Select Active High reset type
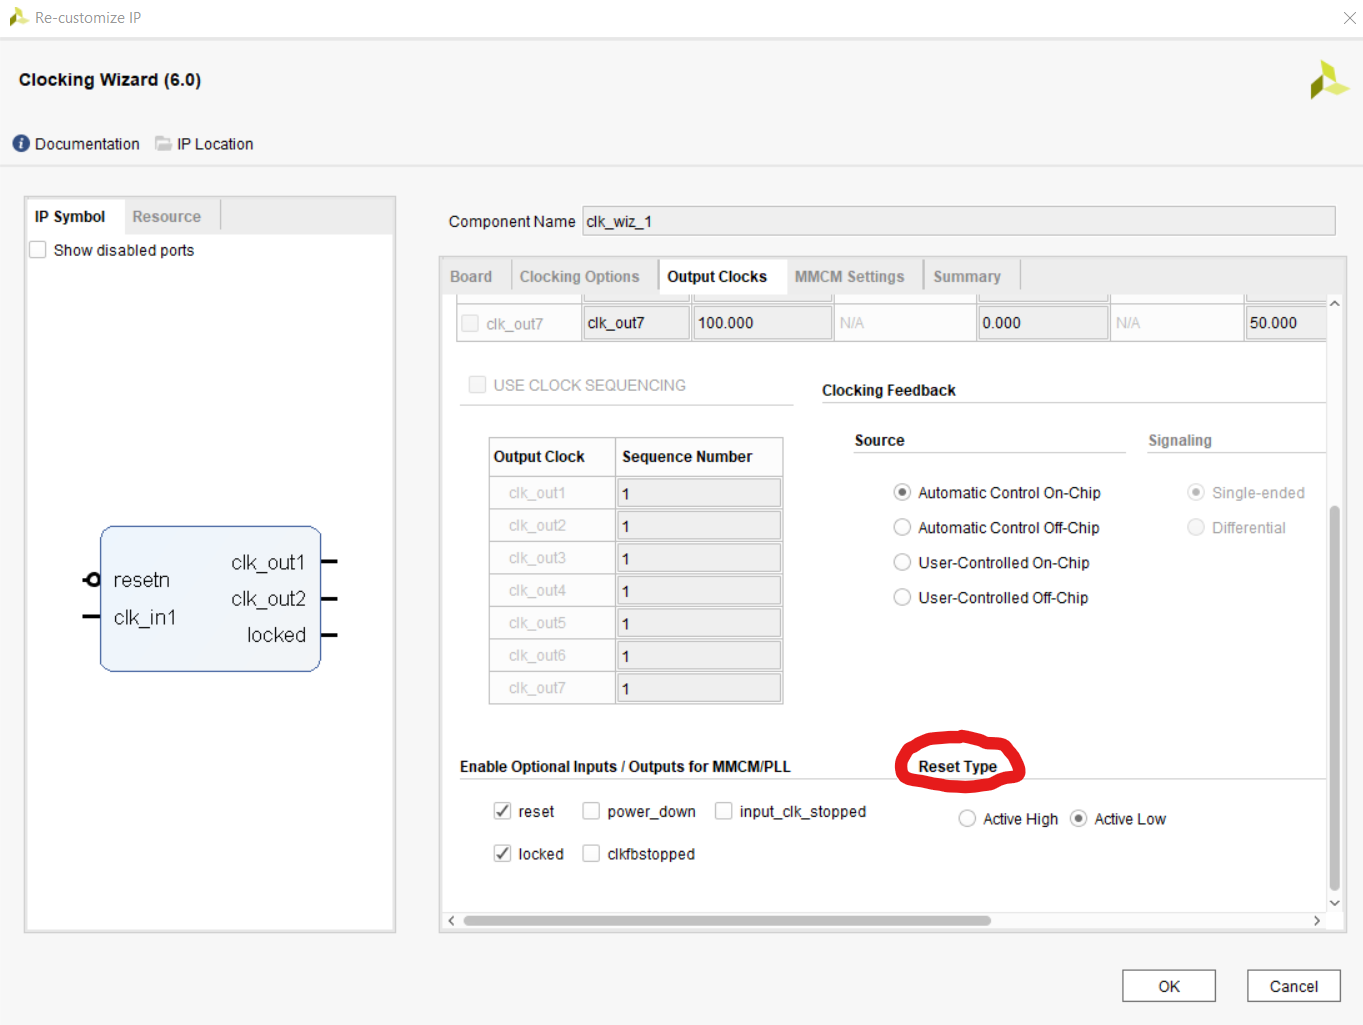 click(x=966, y=818)
